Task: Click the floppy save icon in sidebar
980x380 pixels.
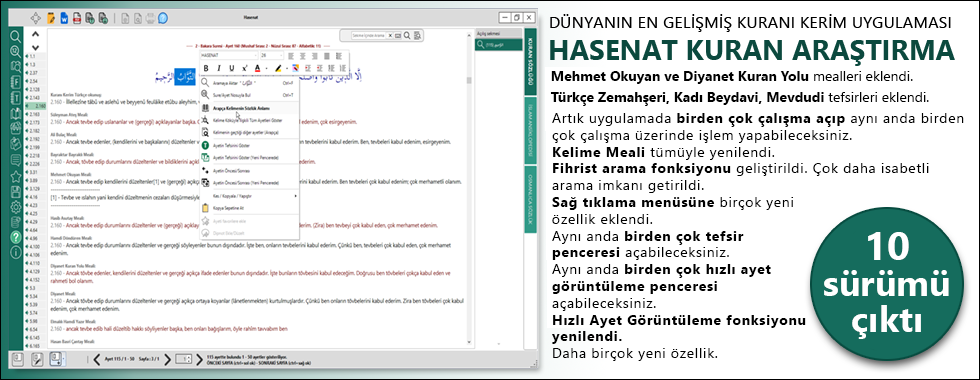Action: click(x=16, y=192)
